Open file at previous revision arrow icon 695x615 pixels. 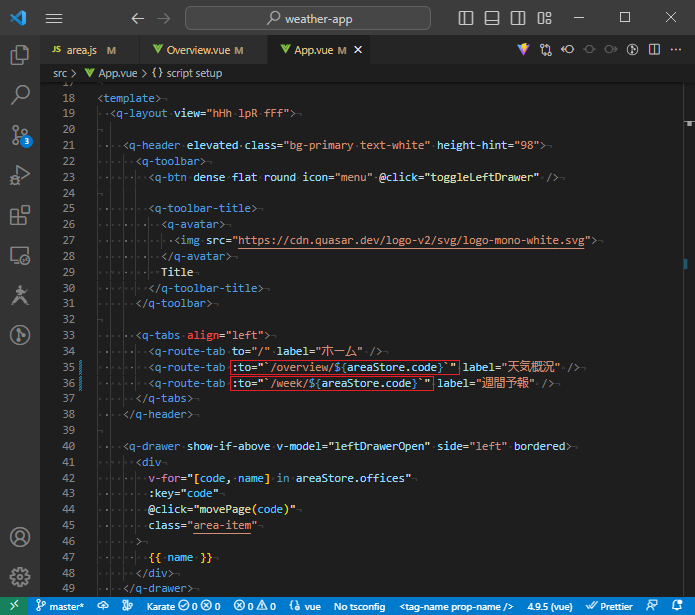coord(567,50)
